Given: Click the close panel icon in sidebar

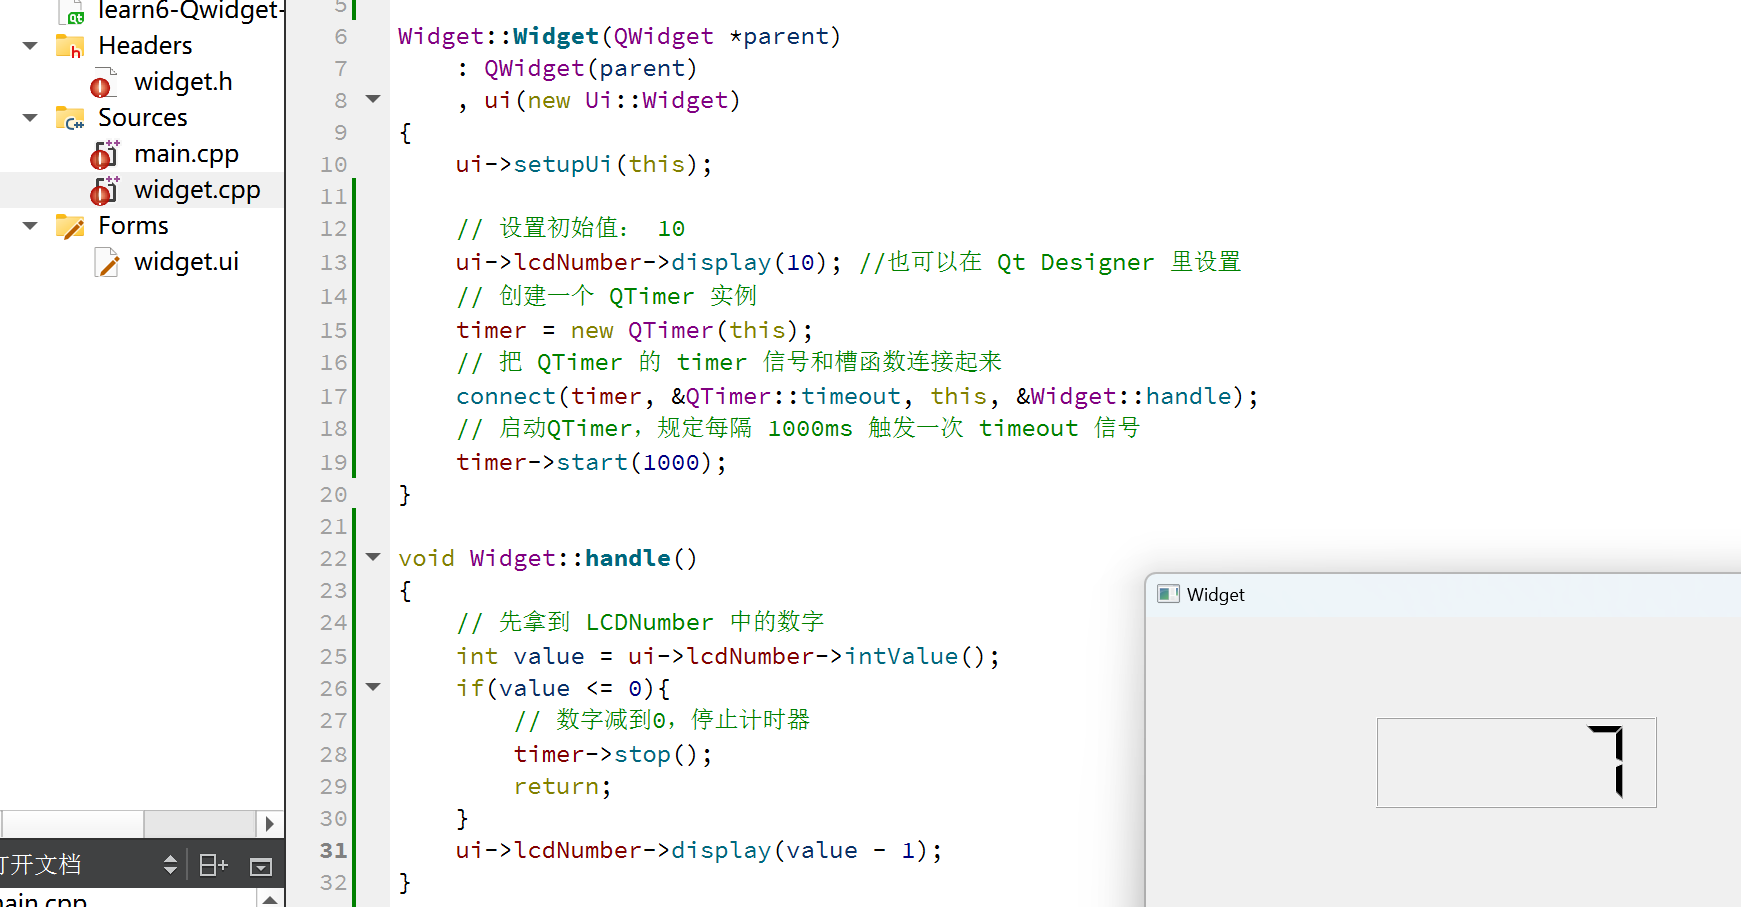Looking at the screenshot, I should point(261,866).
